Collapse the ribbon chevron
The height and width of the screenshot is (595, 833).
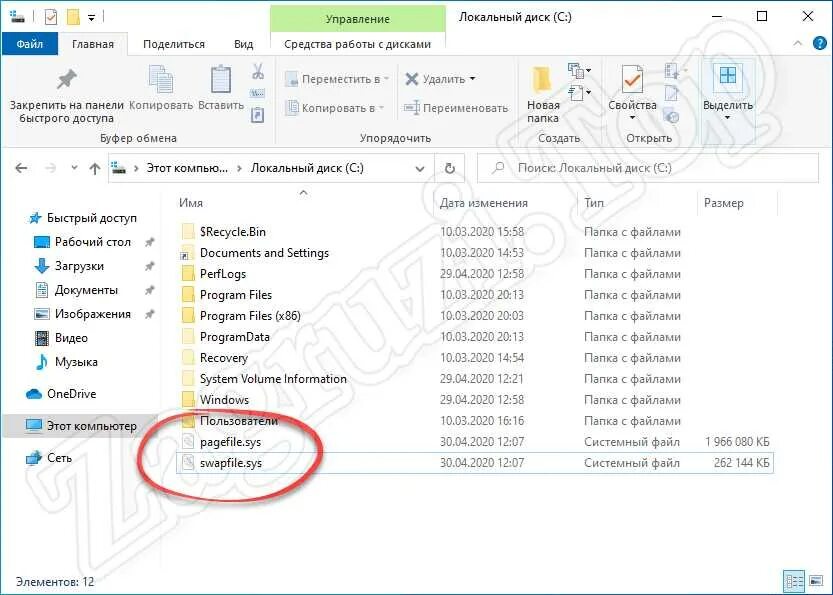point(797,44)
